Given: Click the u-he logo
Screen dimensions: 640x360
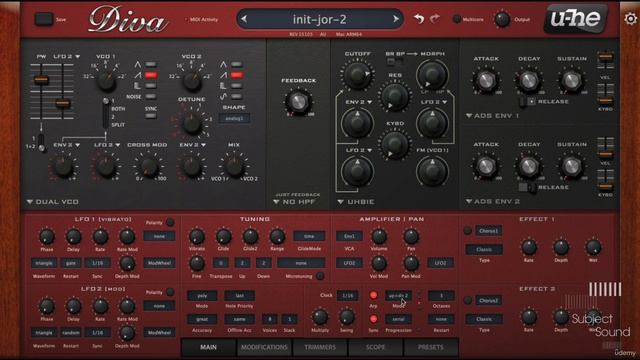Looking at the screenshot, I should pyautogui.click(x=576, y=18).
